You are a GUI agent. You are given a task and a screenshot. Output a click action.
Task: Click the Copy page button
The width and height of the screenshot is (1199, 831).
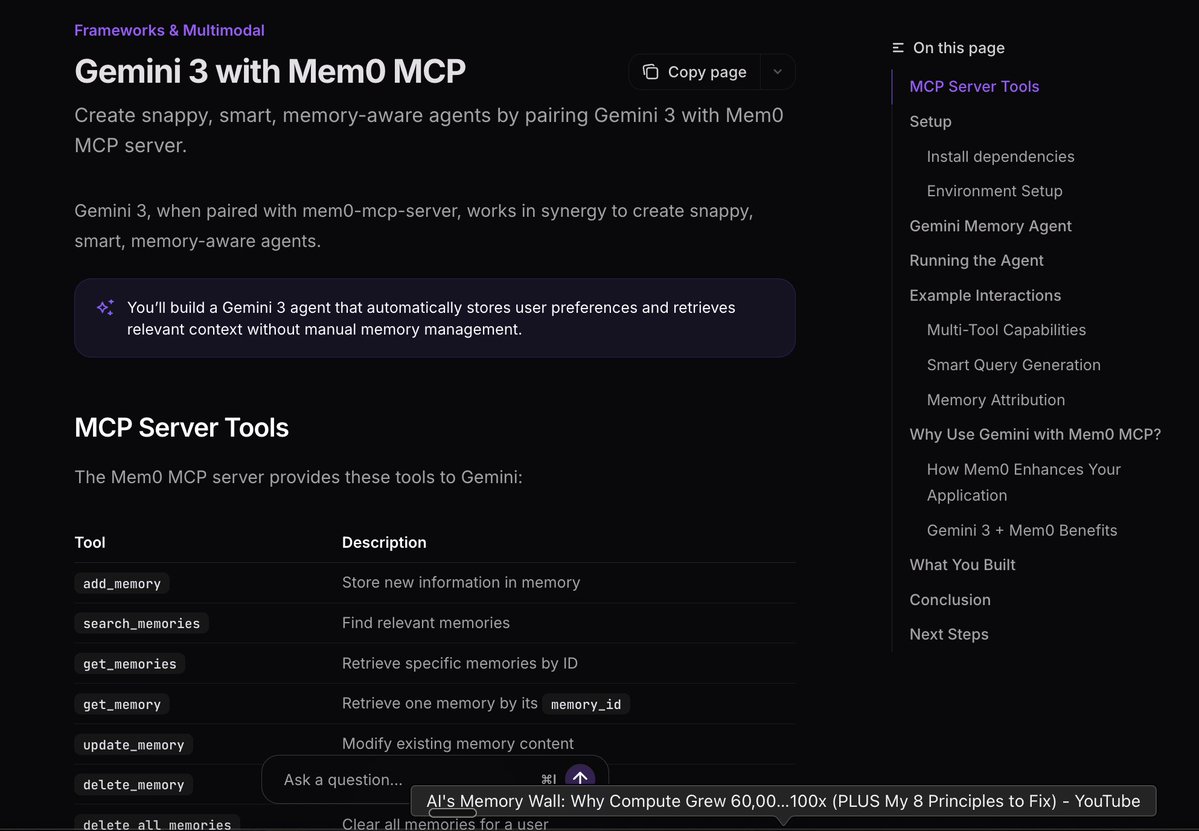pos(694,72)
